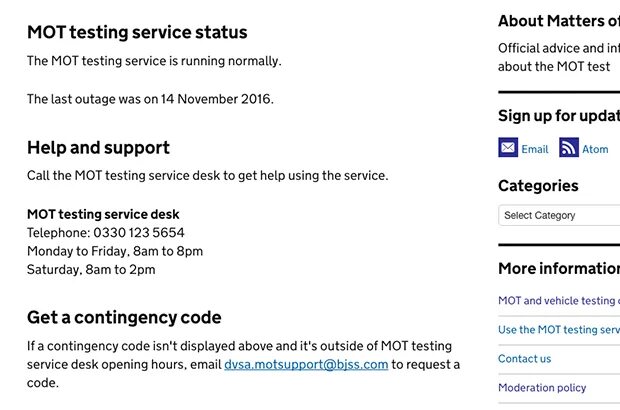The height and width of the screenshot is (410, 620).
Task: Open the Atom feed link
Action: click(595, 149)
